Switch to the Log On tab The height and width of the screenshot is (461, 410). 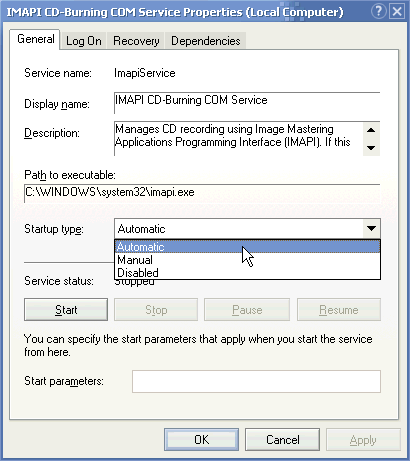tap(84, 41)
